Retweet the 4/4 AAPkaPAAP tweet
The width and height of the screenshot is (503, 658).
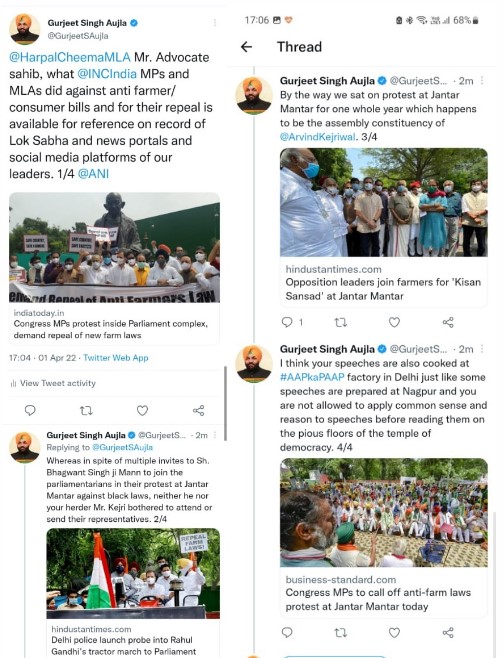[x=340, y=632]
